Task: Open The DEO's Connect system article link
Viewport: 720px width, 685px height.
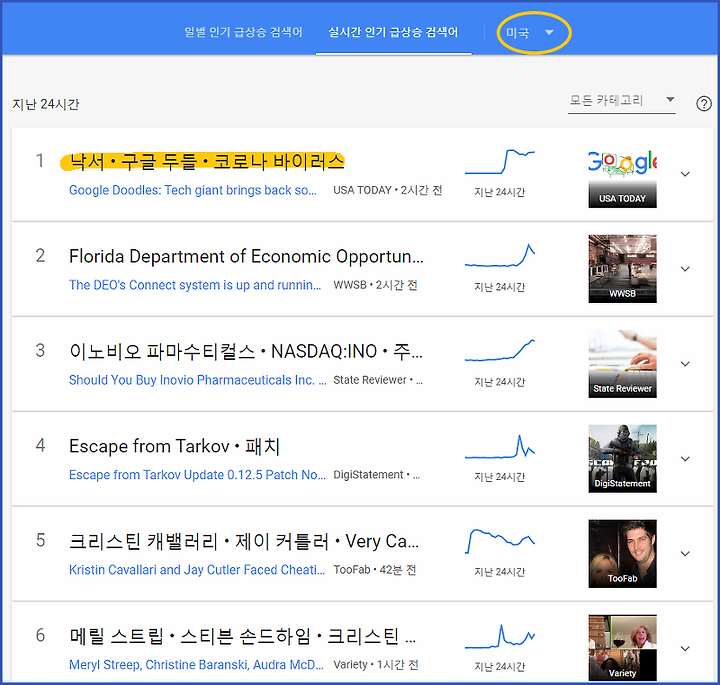Action: click(x=195, y=285)
